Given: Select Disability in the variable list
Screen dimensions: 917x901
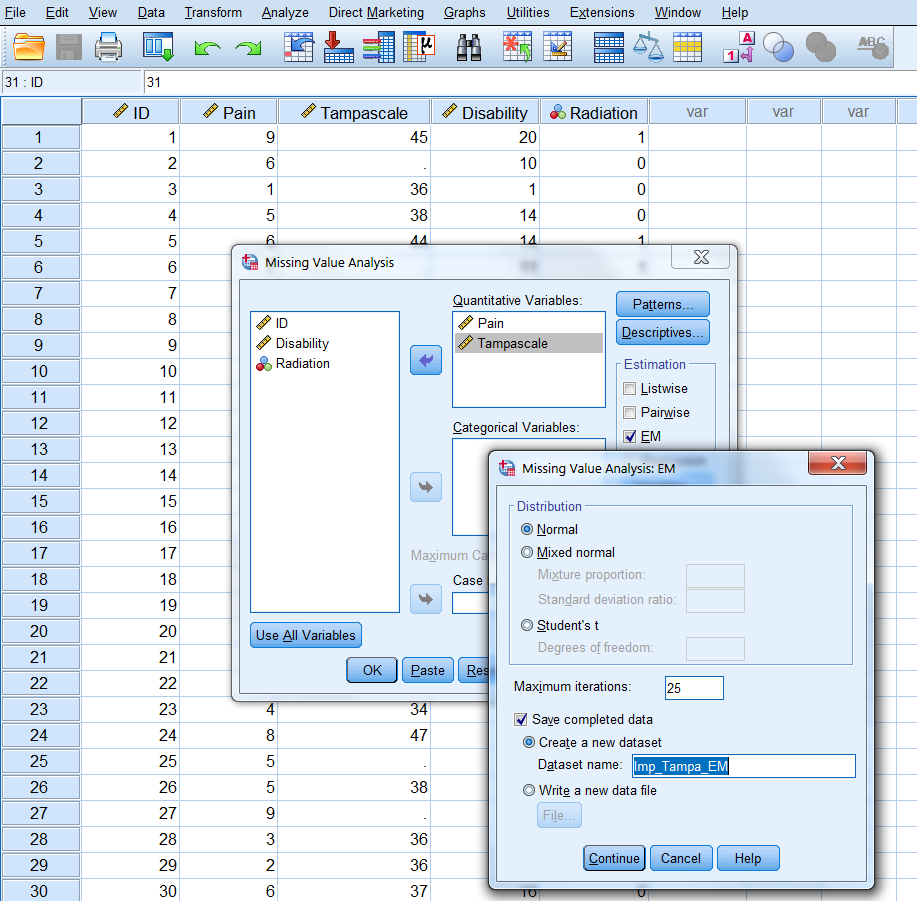Looking at the screenshot, I should click(302, 343).
